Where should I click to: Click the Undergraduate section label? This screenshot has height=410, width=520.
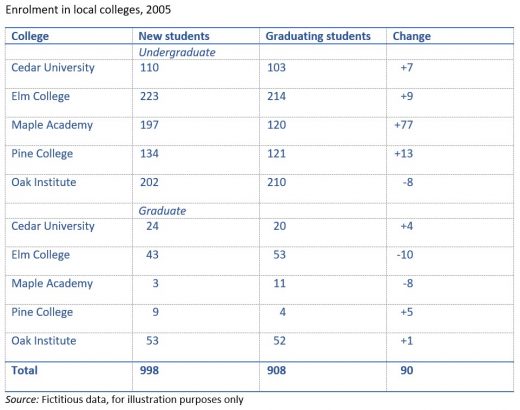click(x=177, y=52)
